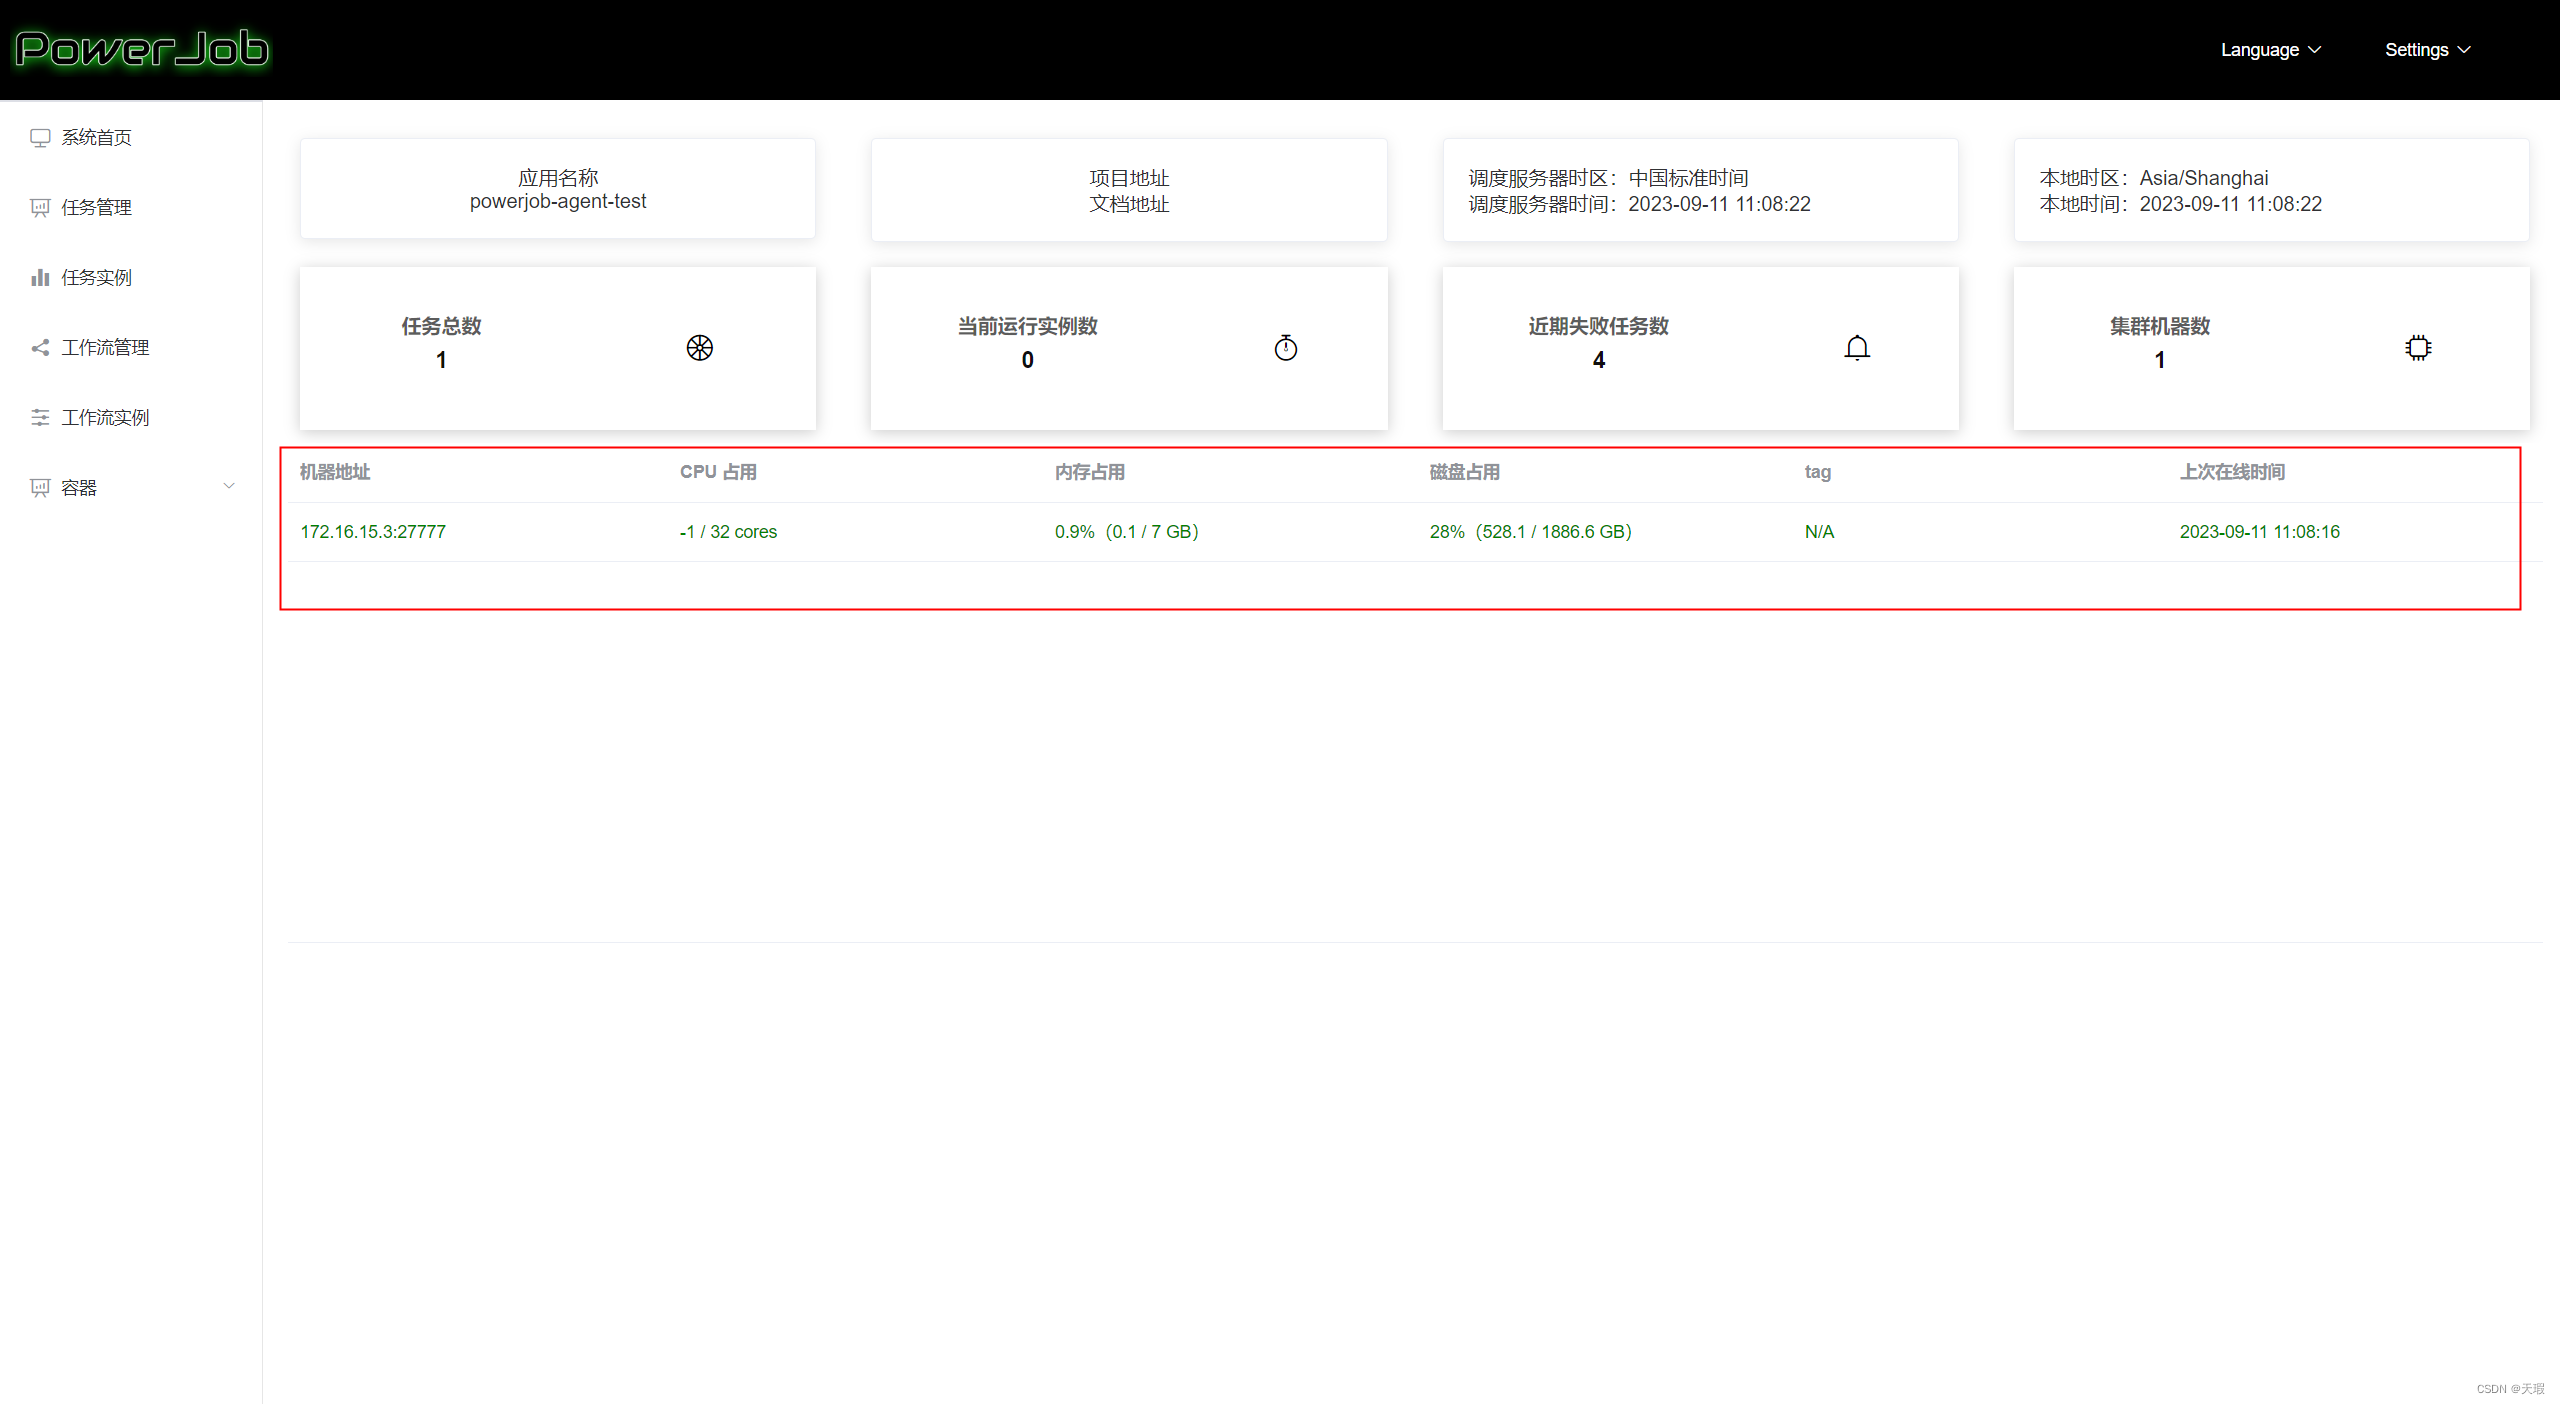
Task: Click the 系统首页 monitor icon
Action: pos(40,138)
